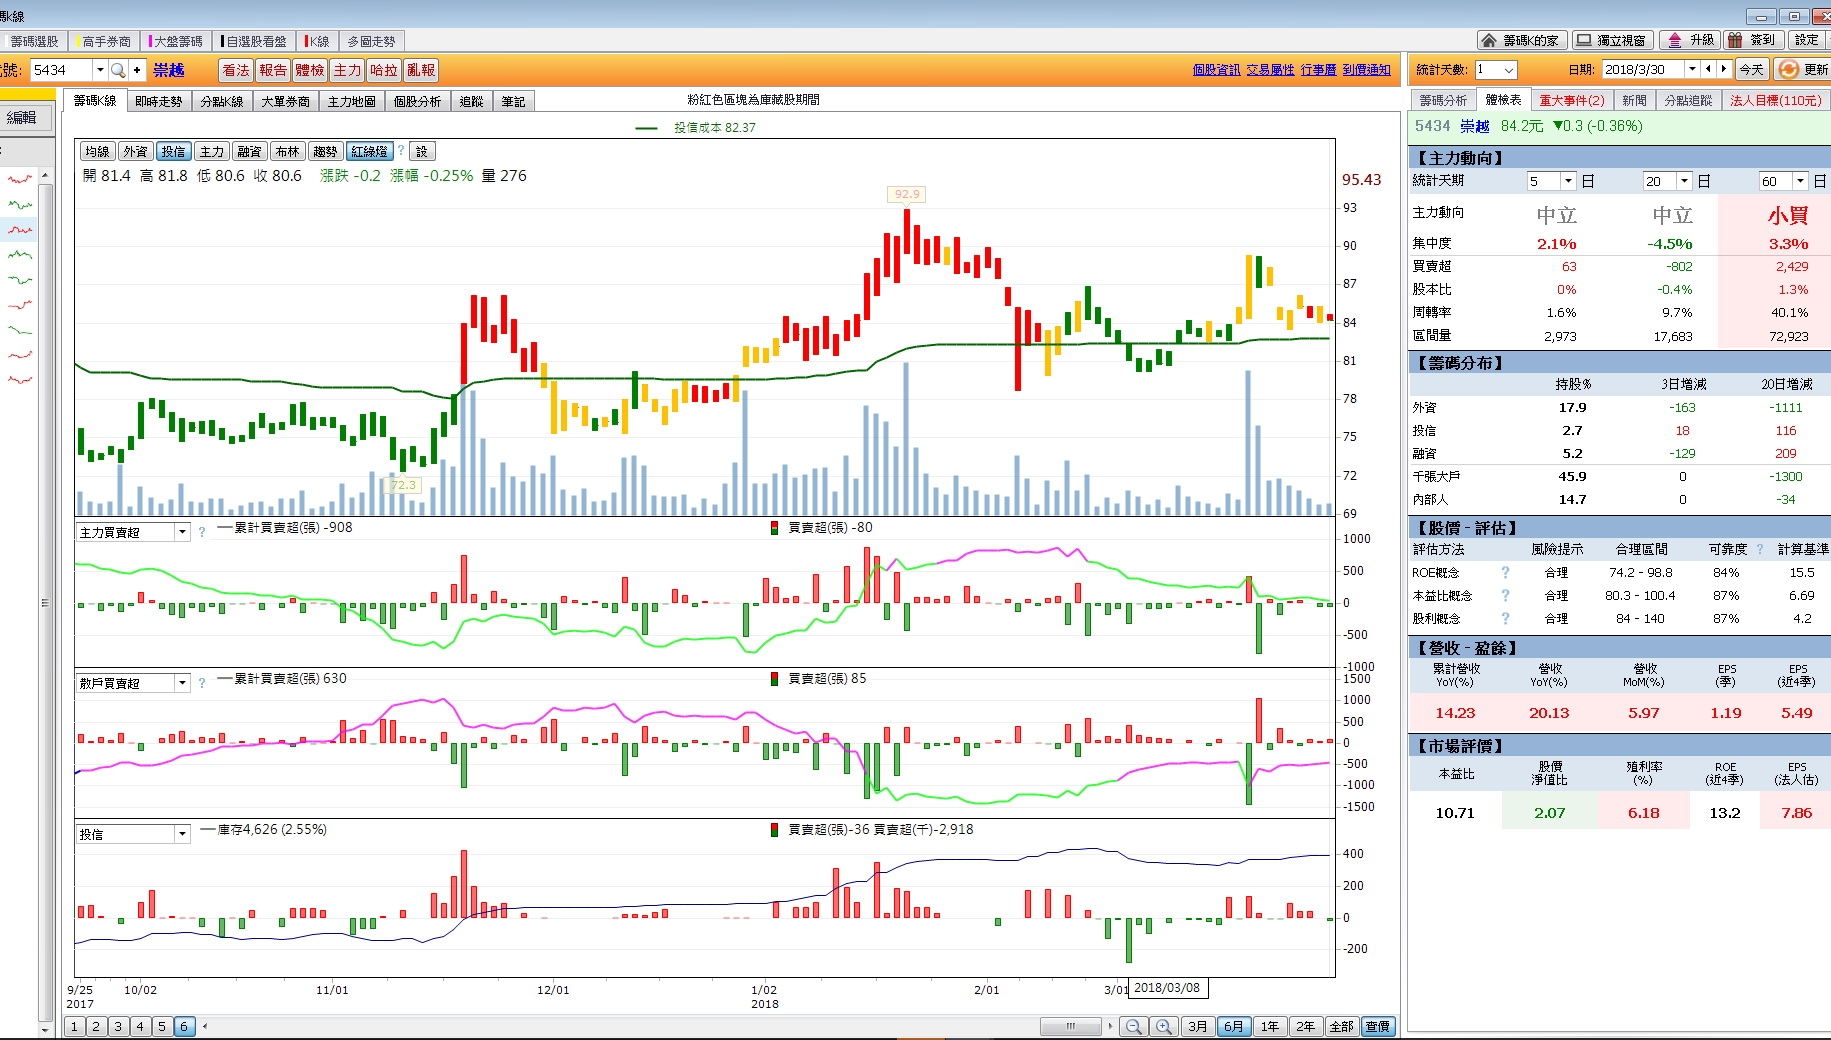This screenshot has width=1831, height=1040.
Task: Toggle 趨勢 trend overlay
Action: (325, 151)
